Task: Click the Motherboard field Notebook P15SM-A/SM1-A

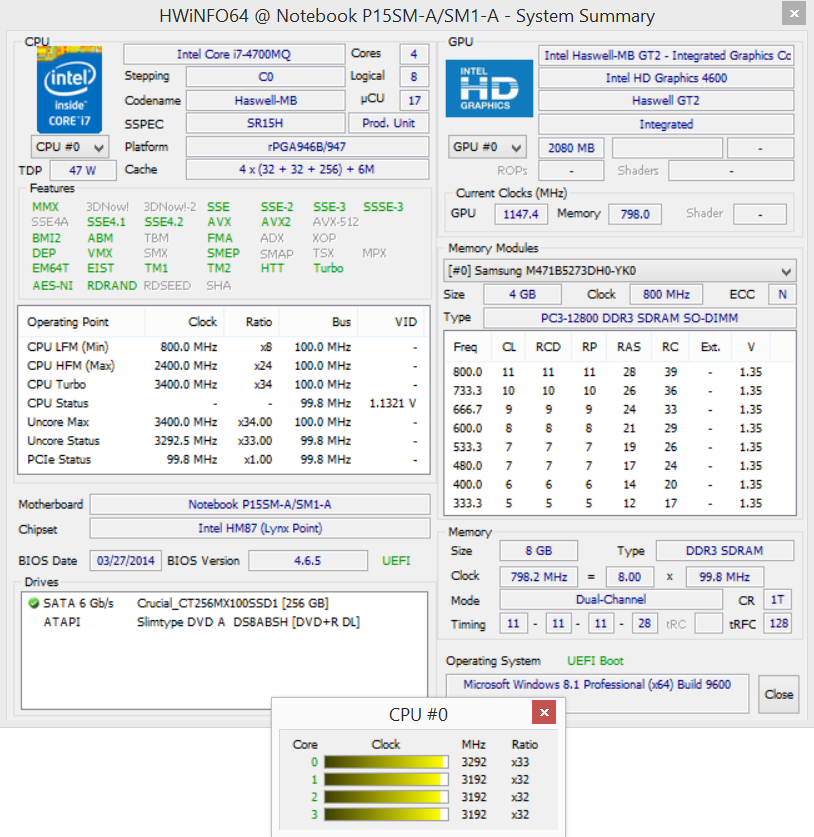Action: [x=260, y=504]
